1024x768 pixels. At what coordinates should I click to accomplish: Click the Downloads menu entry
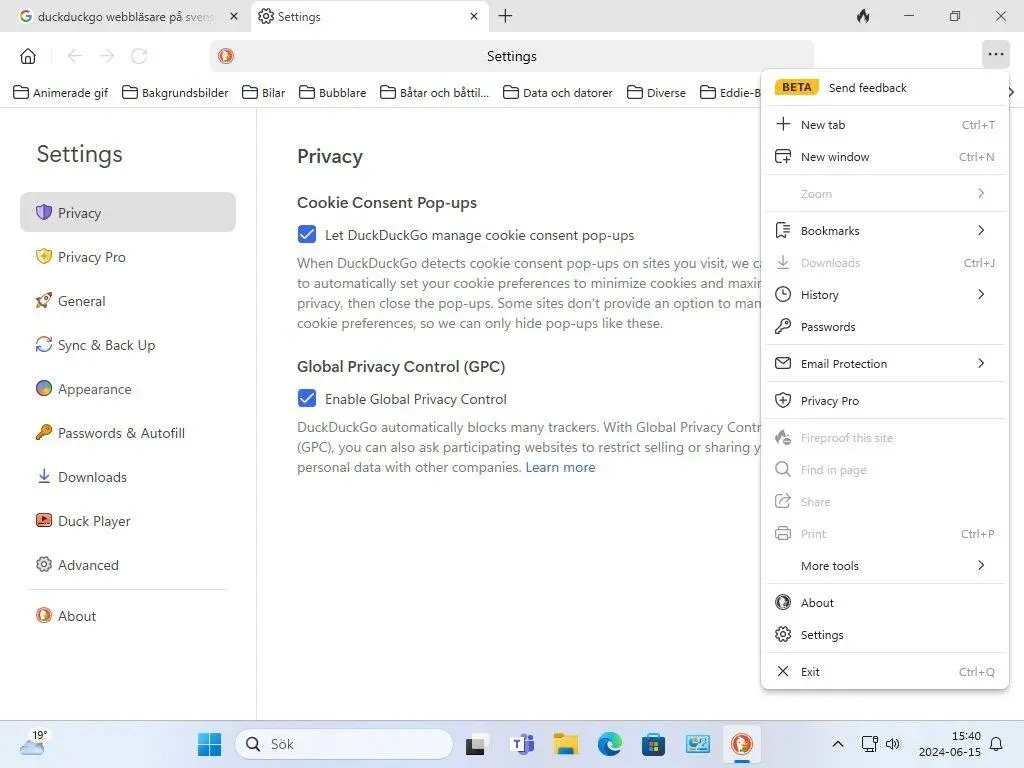[885, 263]
